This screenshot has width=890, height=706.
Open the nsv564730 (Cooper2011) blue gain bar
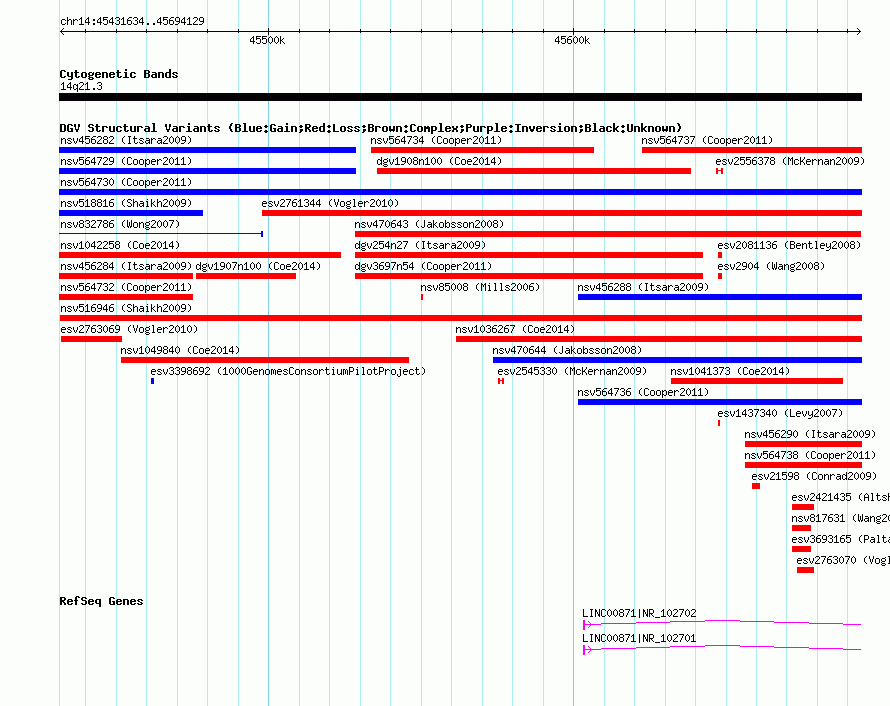[460, 192]
